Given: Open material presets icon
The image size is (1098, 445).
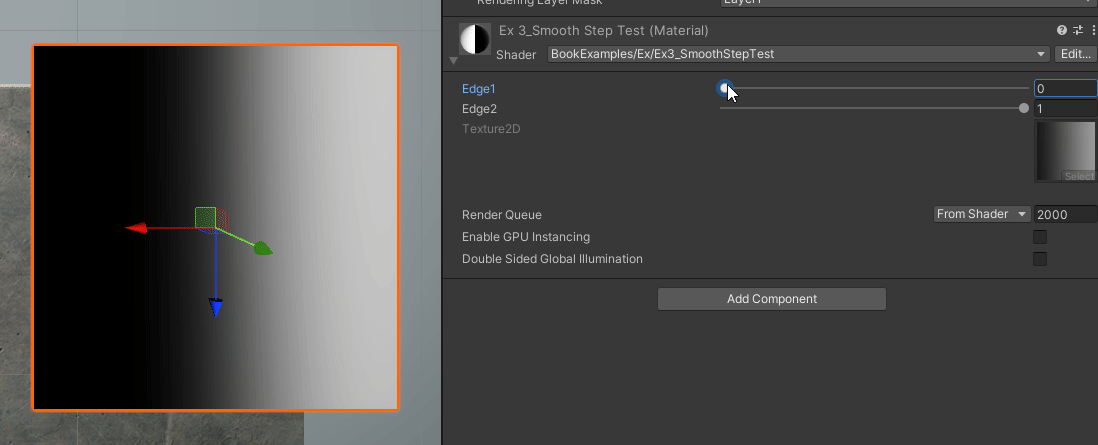Looking at the screenshot, I should pos(1078,30).
